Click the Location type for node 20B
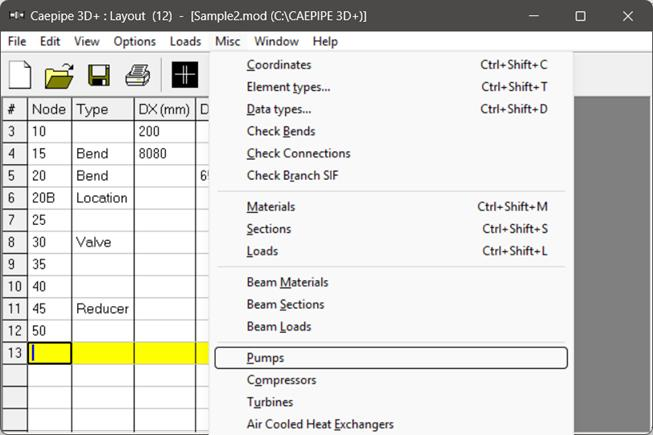 point(103,198)
